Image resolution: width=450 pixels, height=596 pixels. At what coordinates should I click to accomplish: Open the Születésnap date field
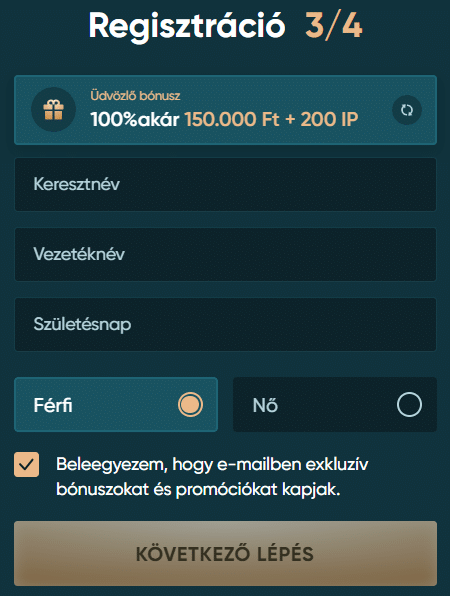225,324
